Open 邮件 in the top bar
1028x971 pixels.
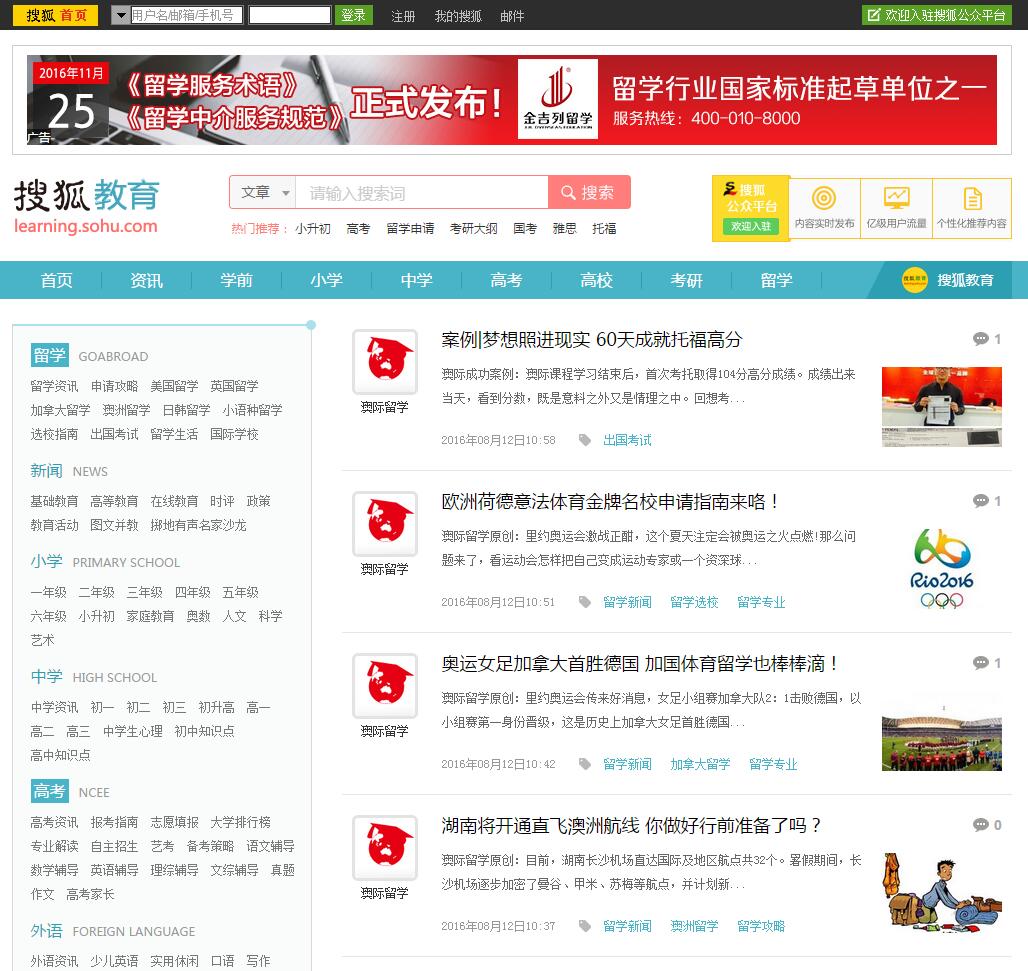512,16
